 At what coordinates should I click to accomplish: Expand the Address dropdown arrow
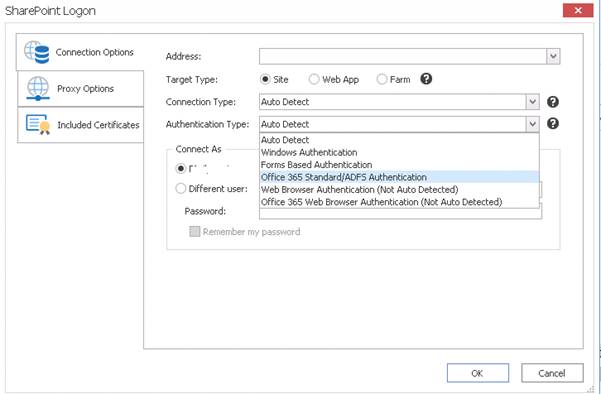553,56
